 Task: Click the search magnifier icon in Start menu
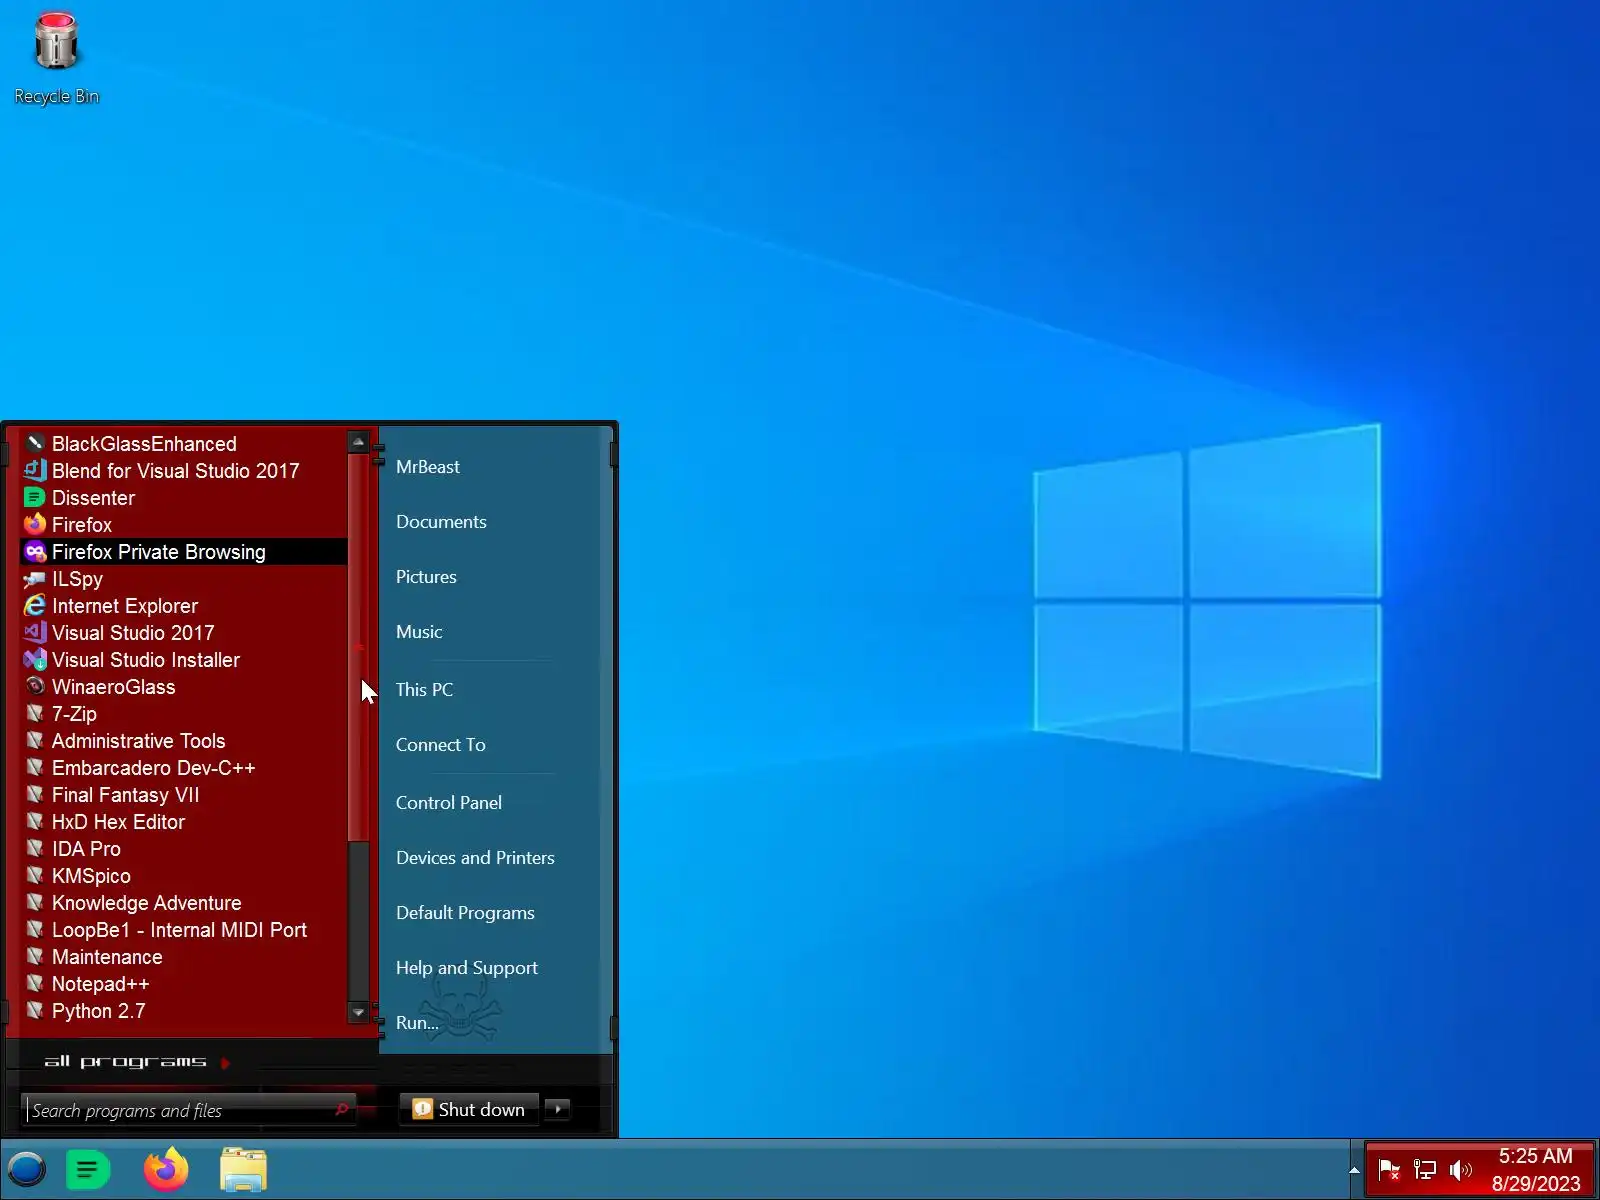click(x=342, y=1109)
